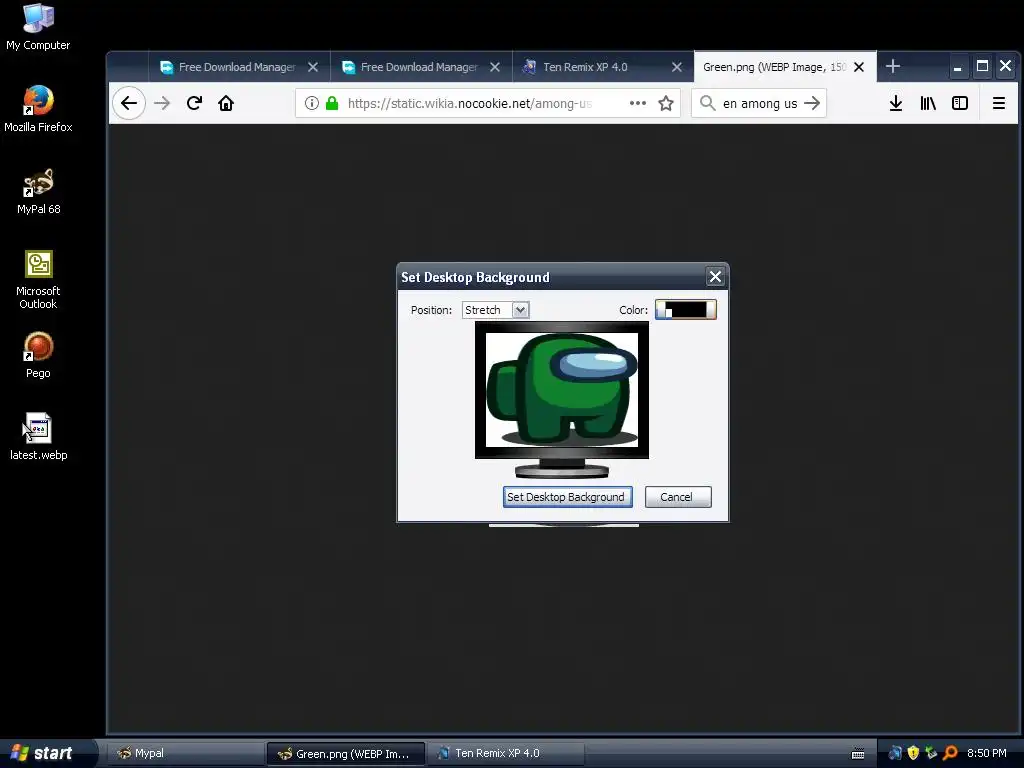
Task: Cancel the Set Desktop Background dialog
Action: 677,497
